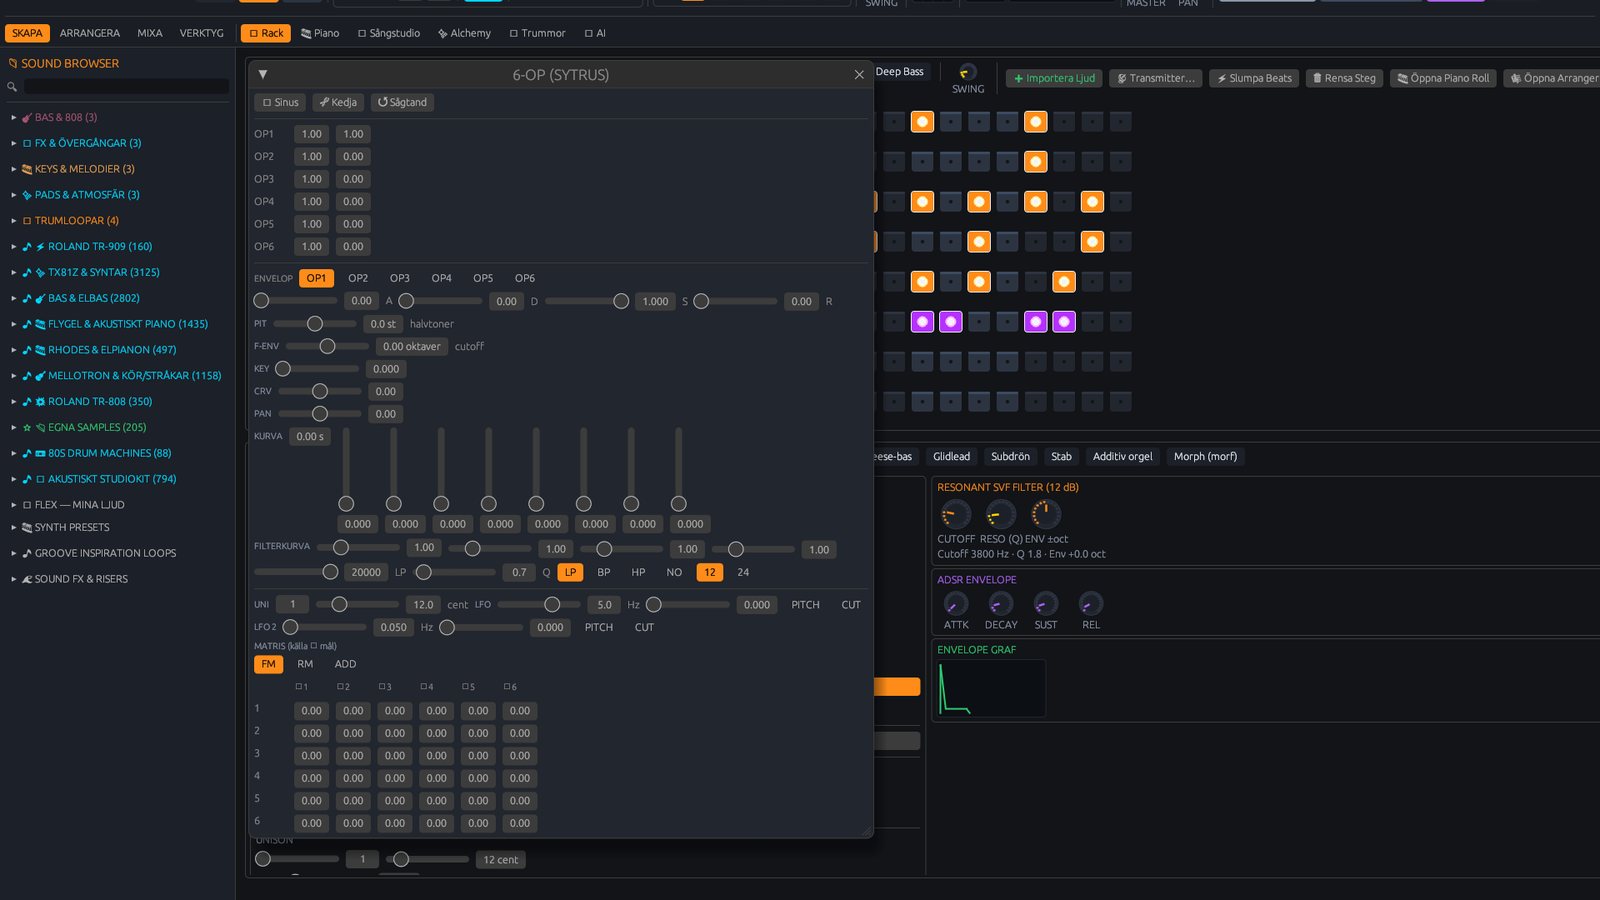Click the guitar icon beside BAS & 808
The width and height of the screenshot is (1600, 900).
click(27, 117)
